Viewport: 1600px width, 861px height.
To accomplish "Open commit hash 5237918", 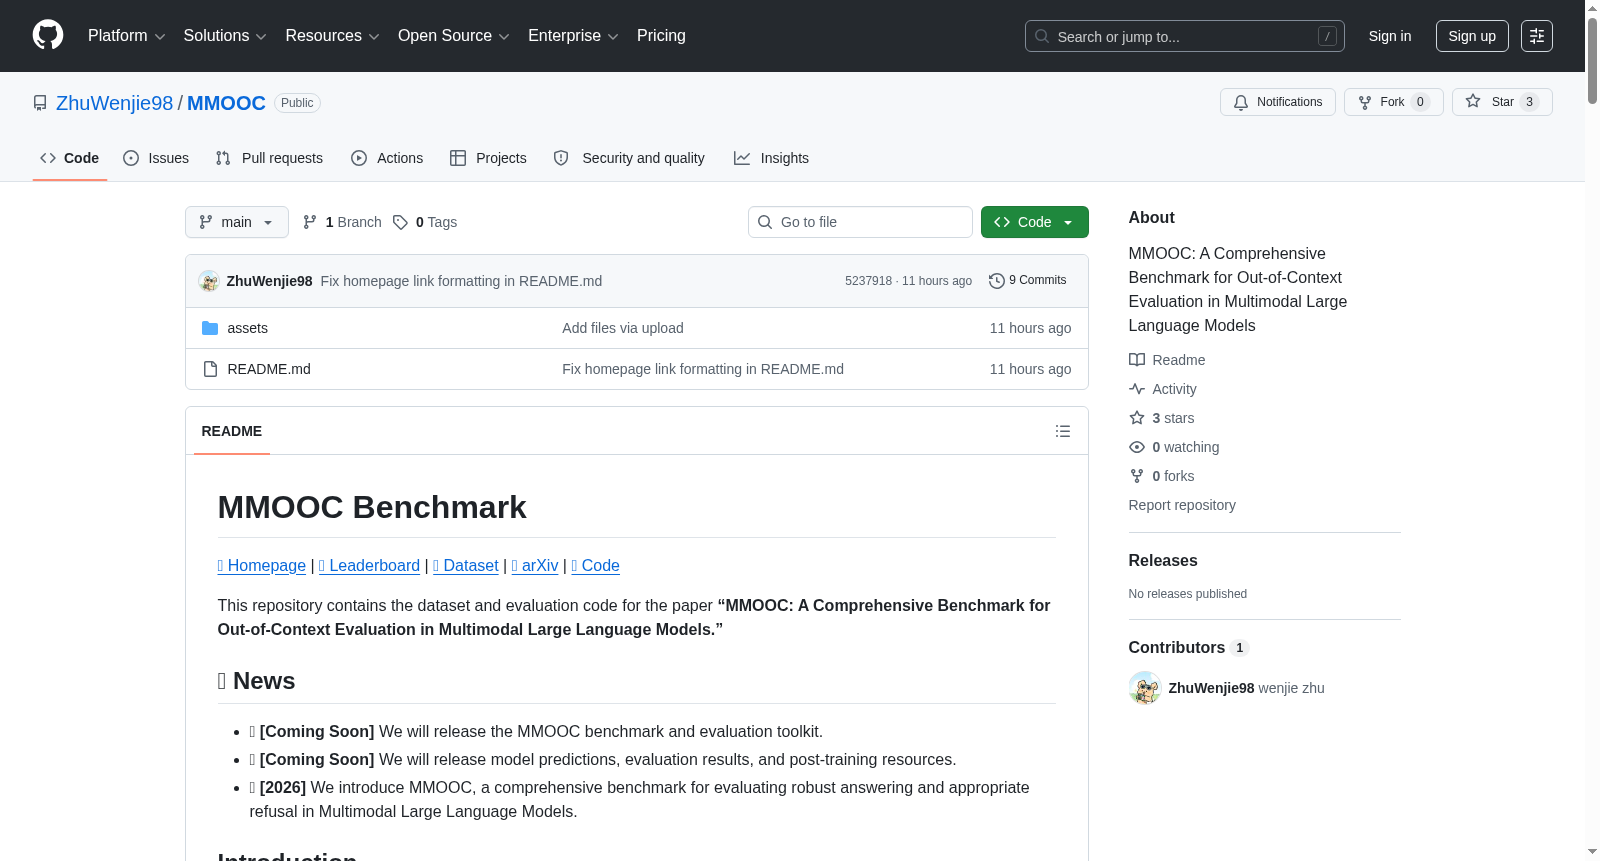I will click(868, 281).
